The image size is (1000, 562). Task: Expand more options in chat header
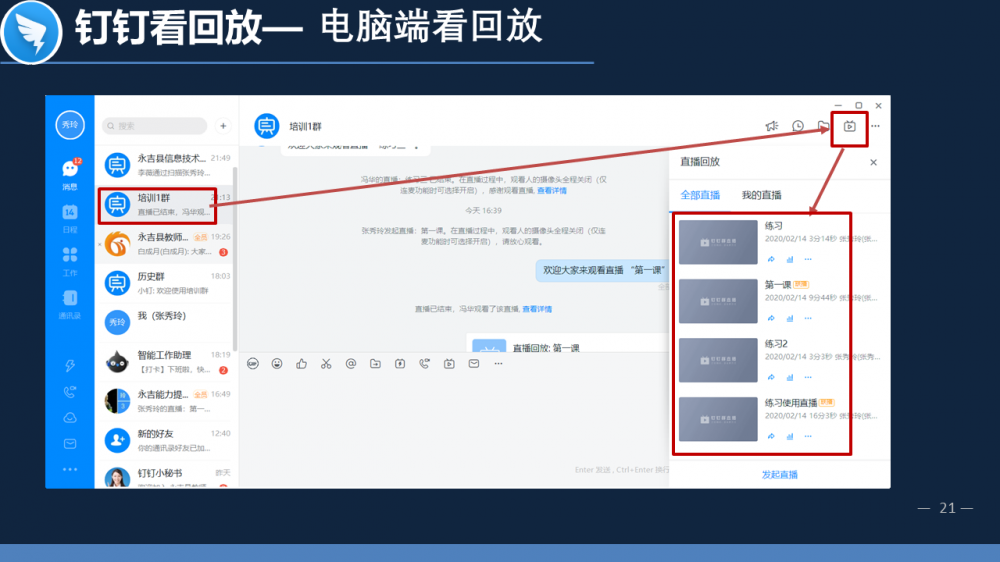point(875,126)
